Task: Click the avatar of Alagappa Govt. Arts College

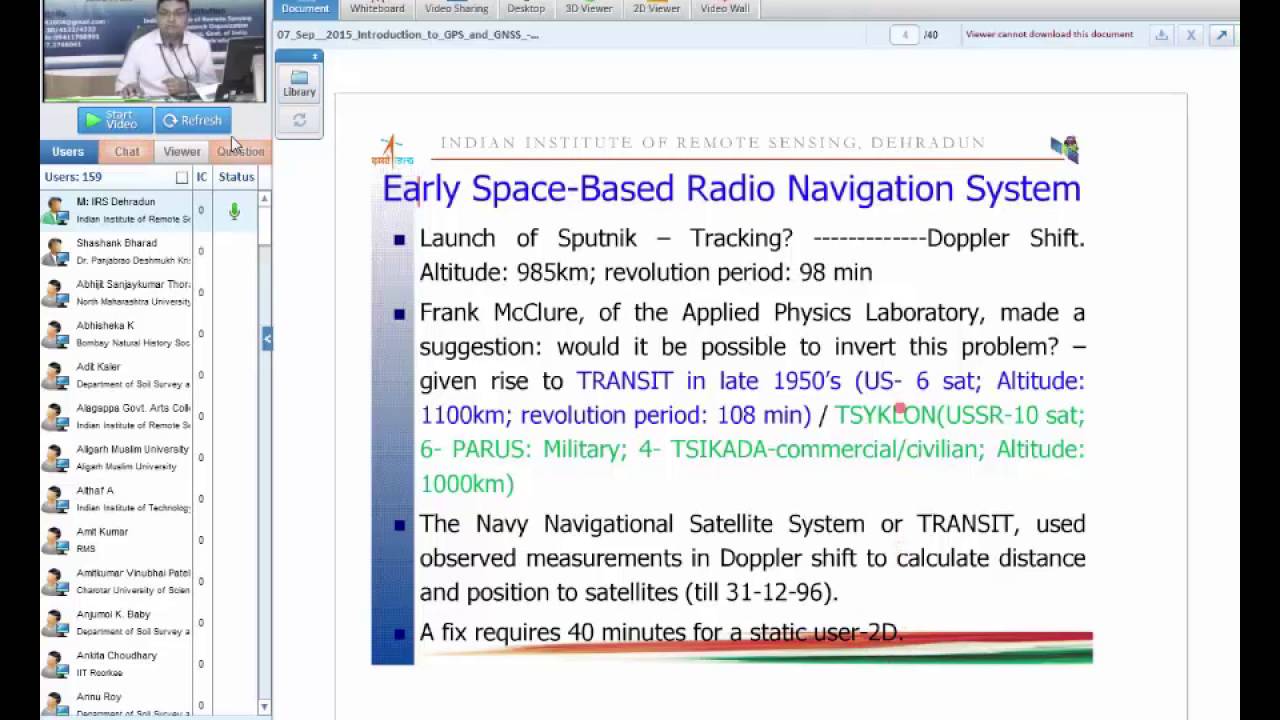Action: (x=55, y=417)
